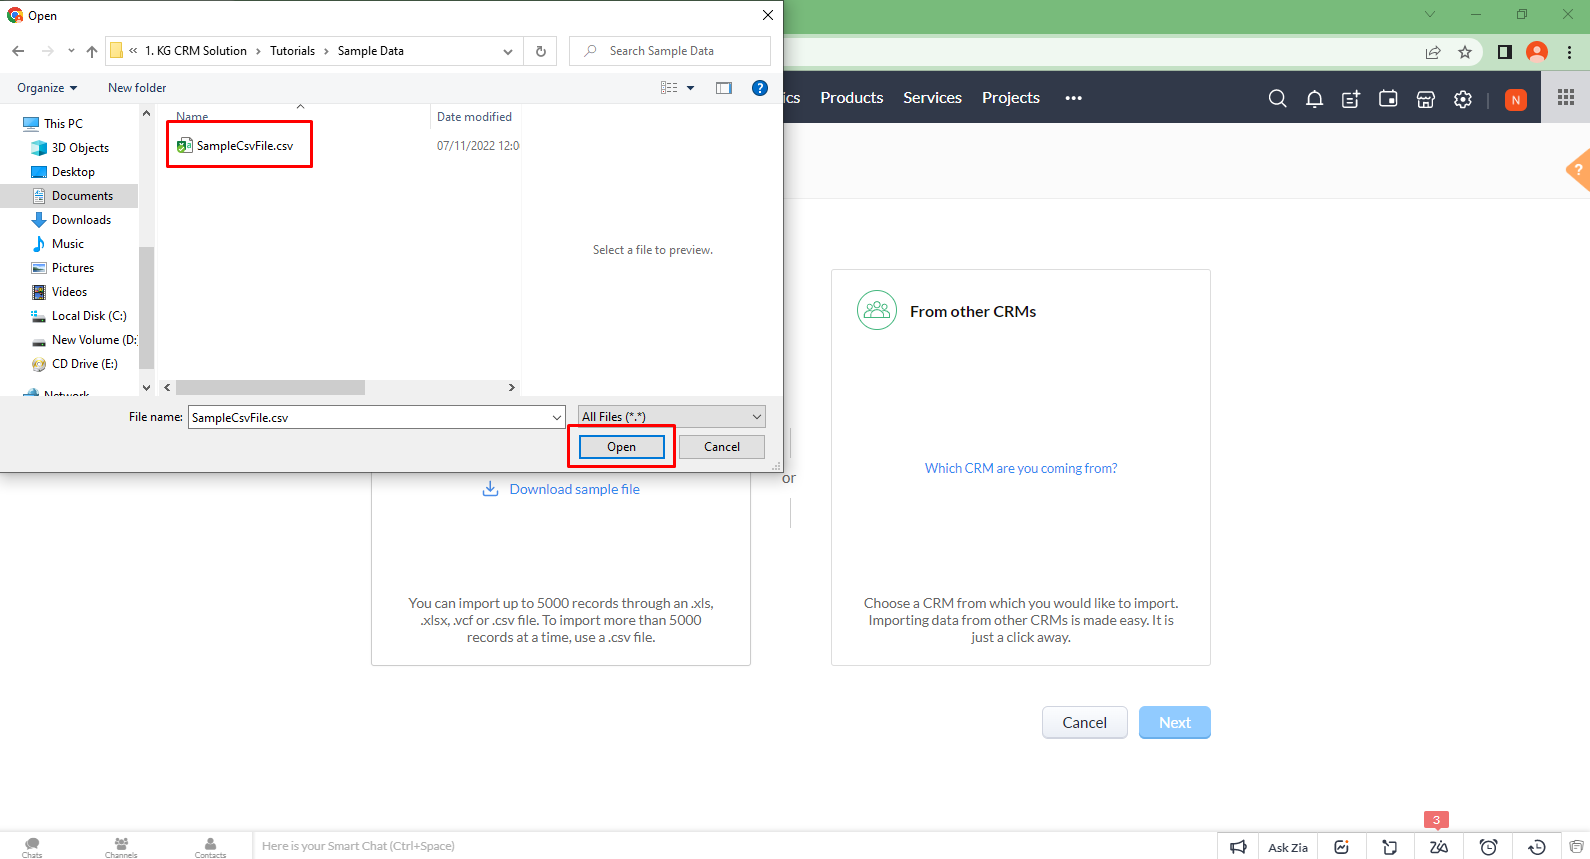Expand more modules ellipsis menu
The height and width of the screenshot is (859, 1590).
[1073, 98]
